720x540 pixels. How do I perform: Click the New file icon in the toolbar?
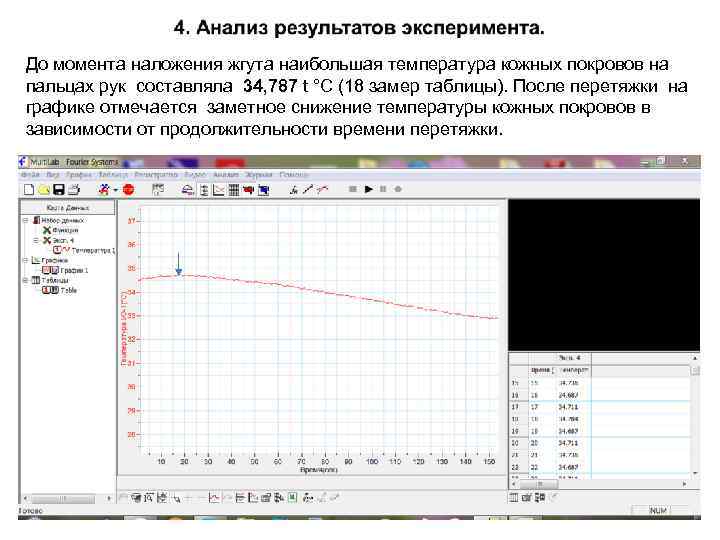pyautogui.click(x=28, y=189)
